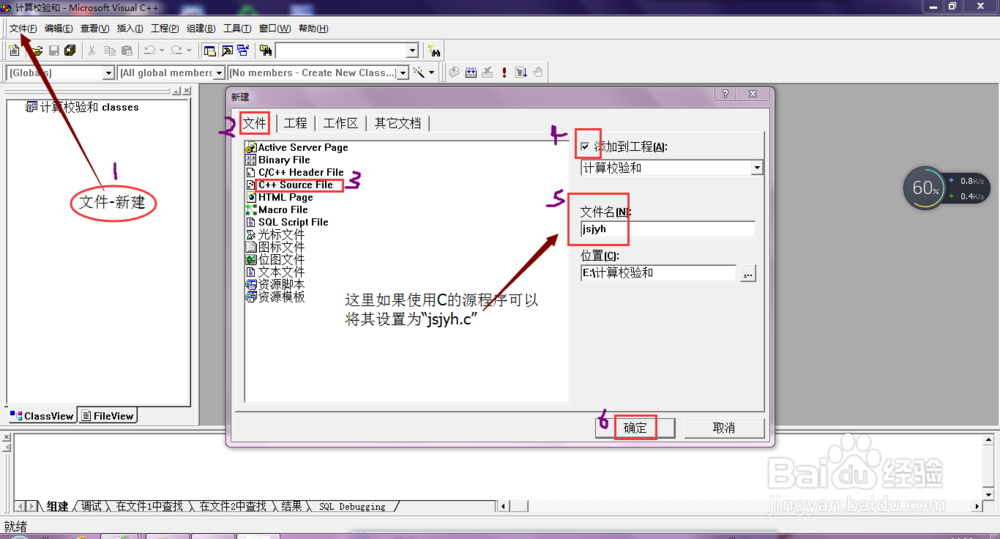Click the output pane scroll-down arrow

989,494
